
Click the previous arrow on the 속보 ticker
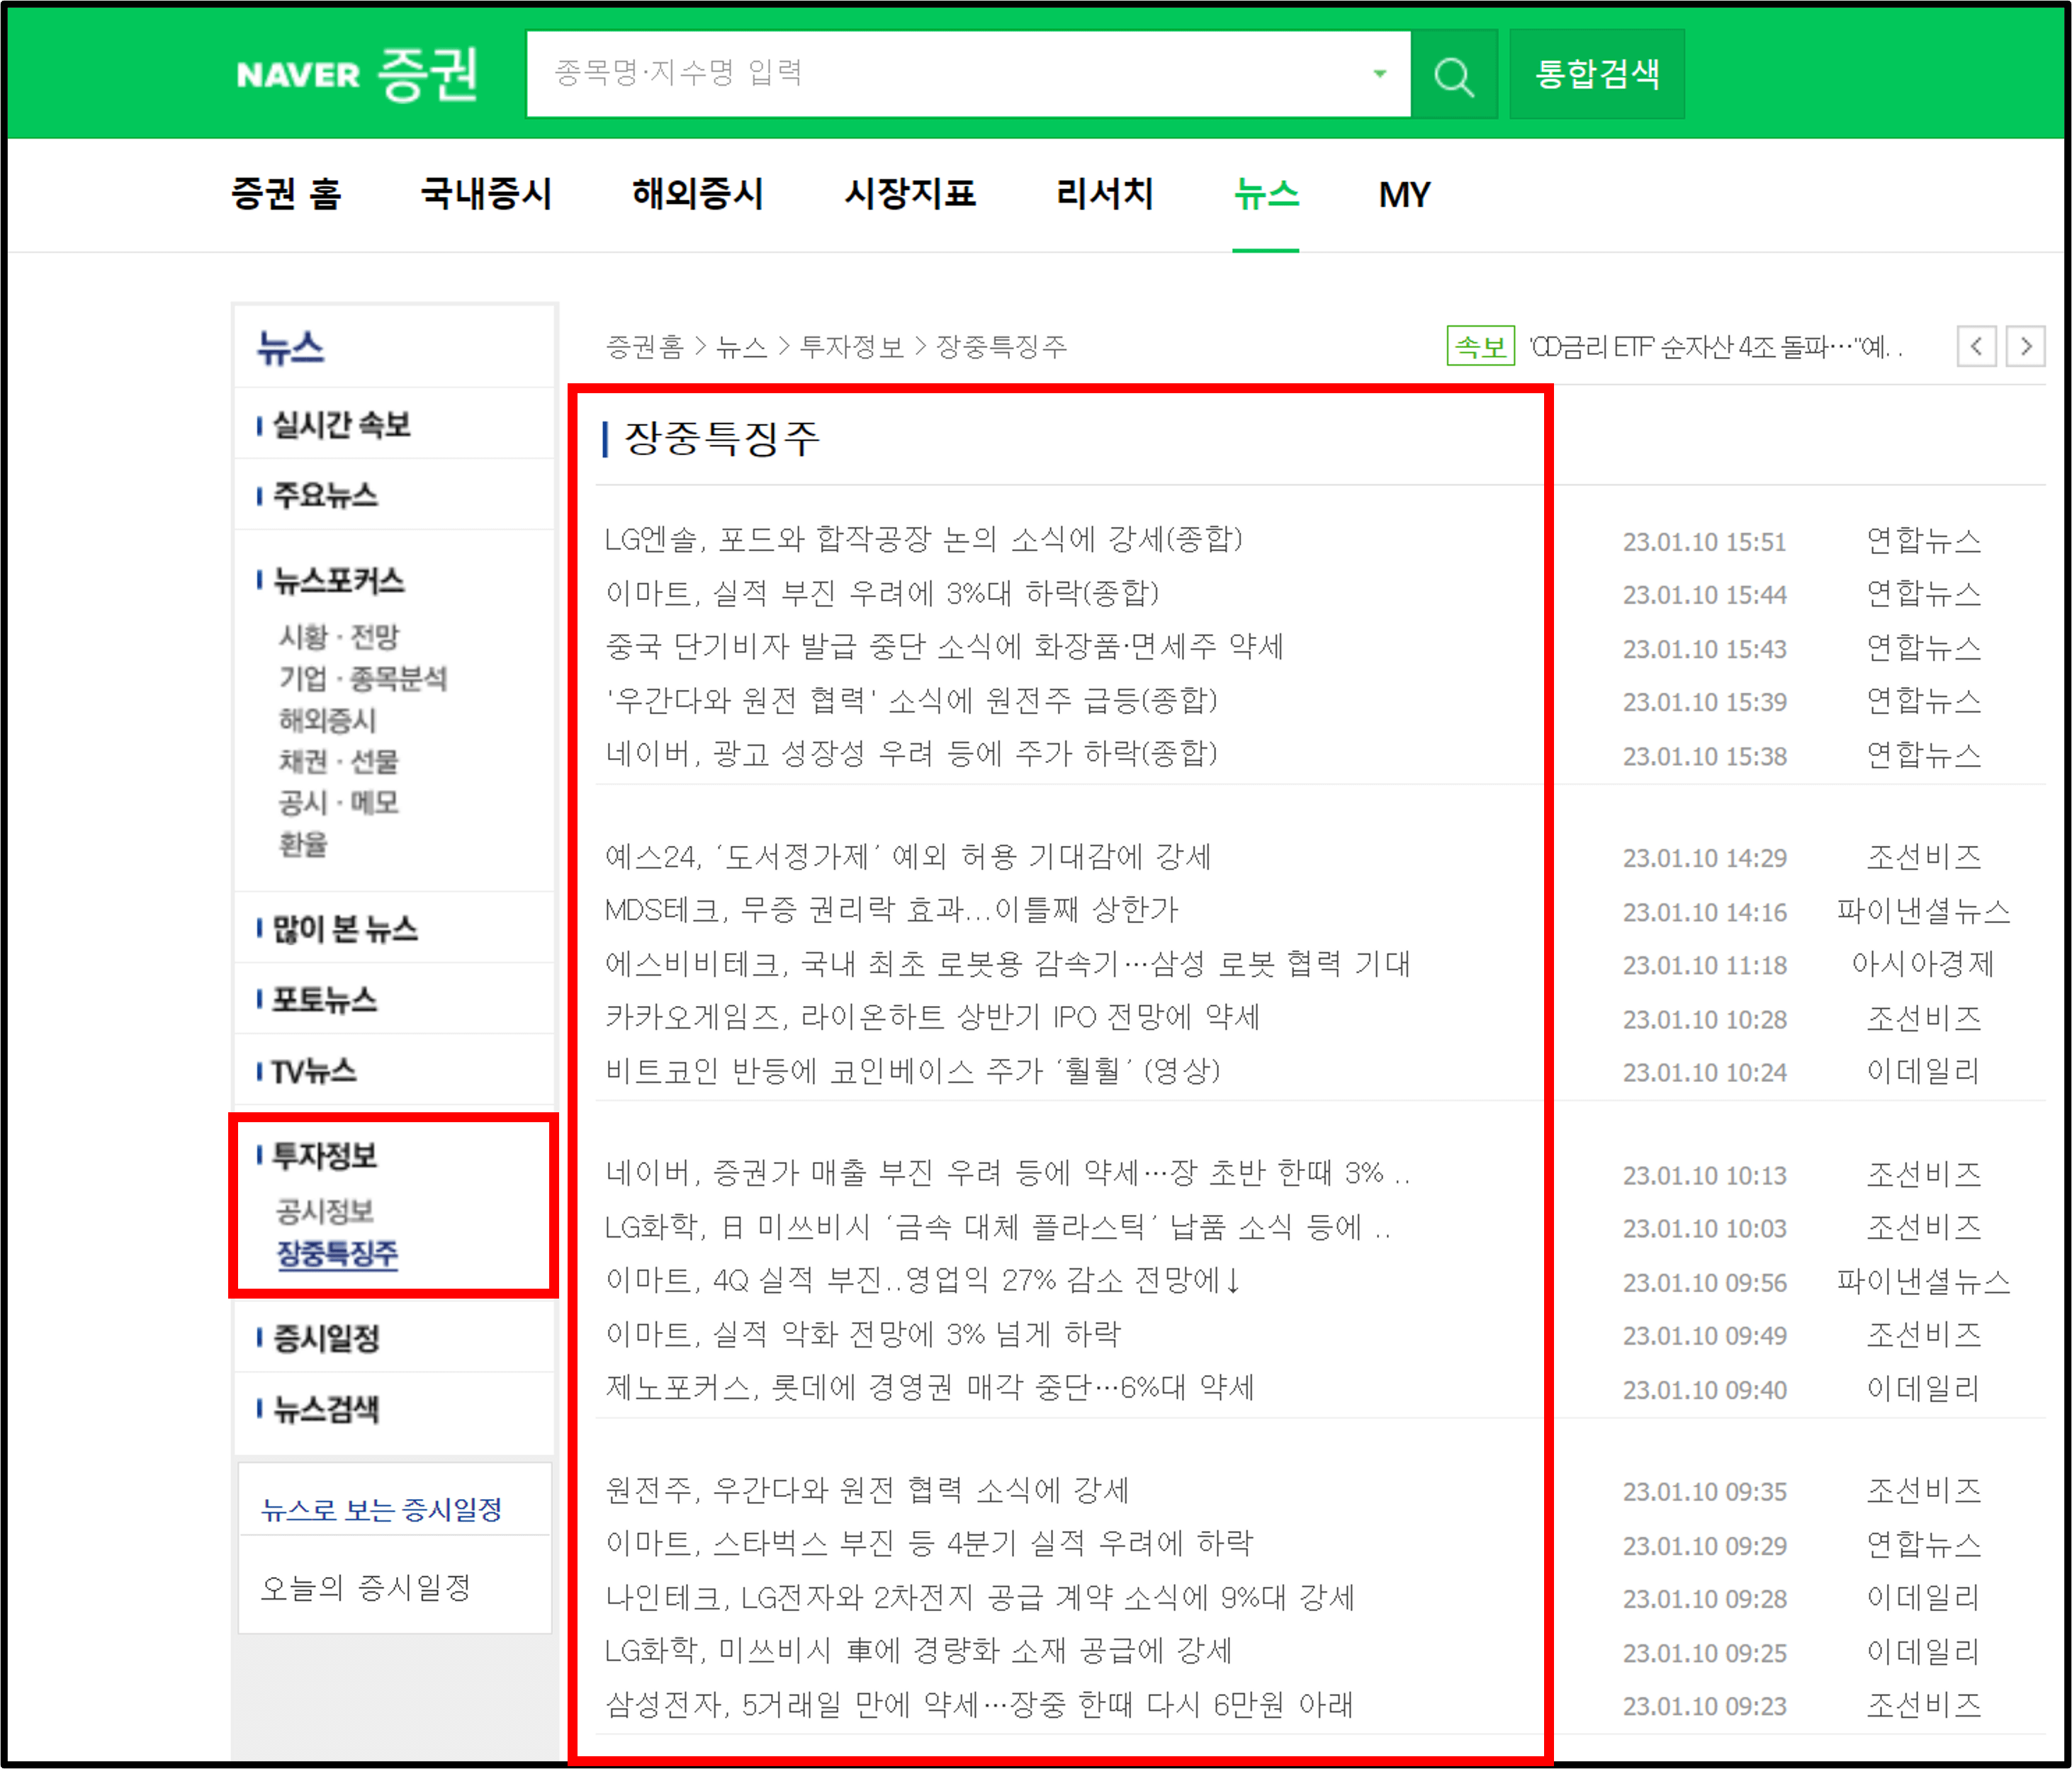point(1977,347)
